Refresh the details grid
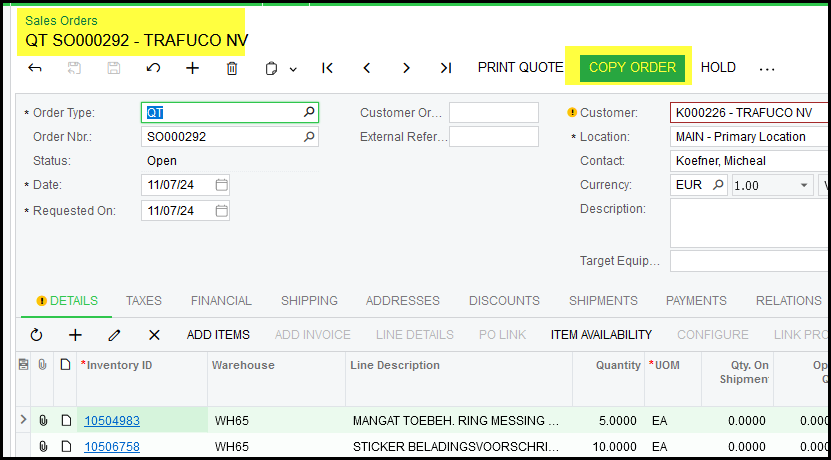 [37, 335]
